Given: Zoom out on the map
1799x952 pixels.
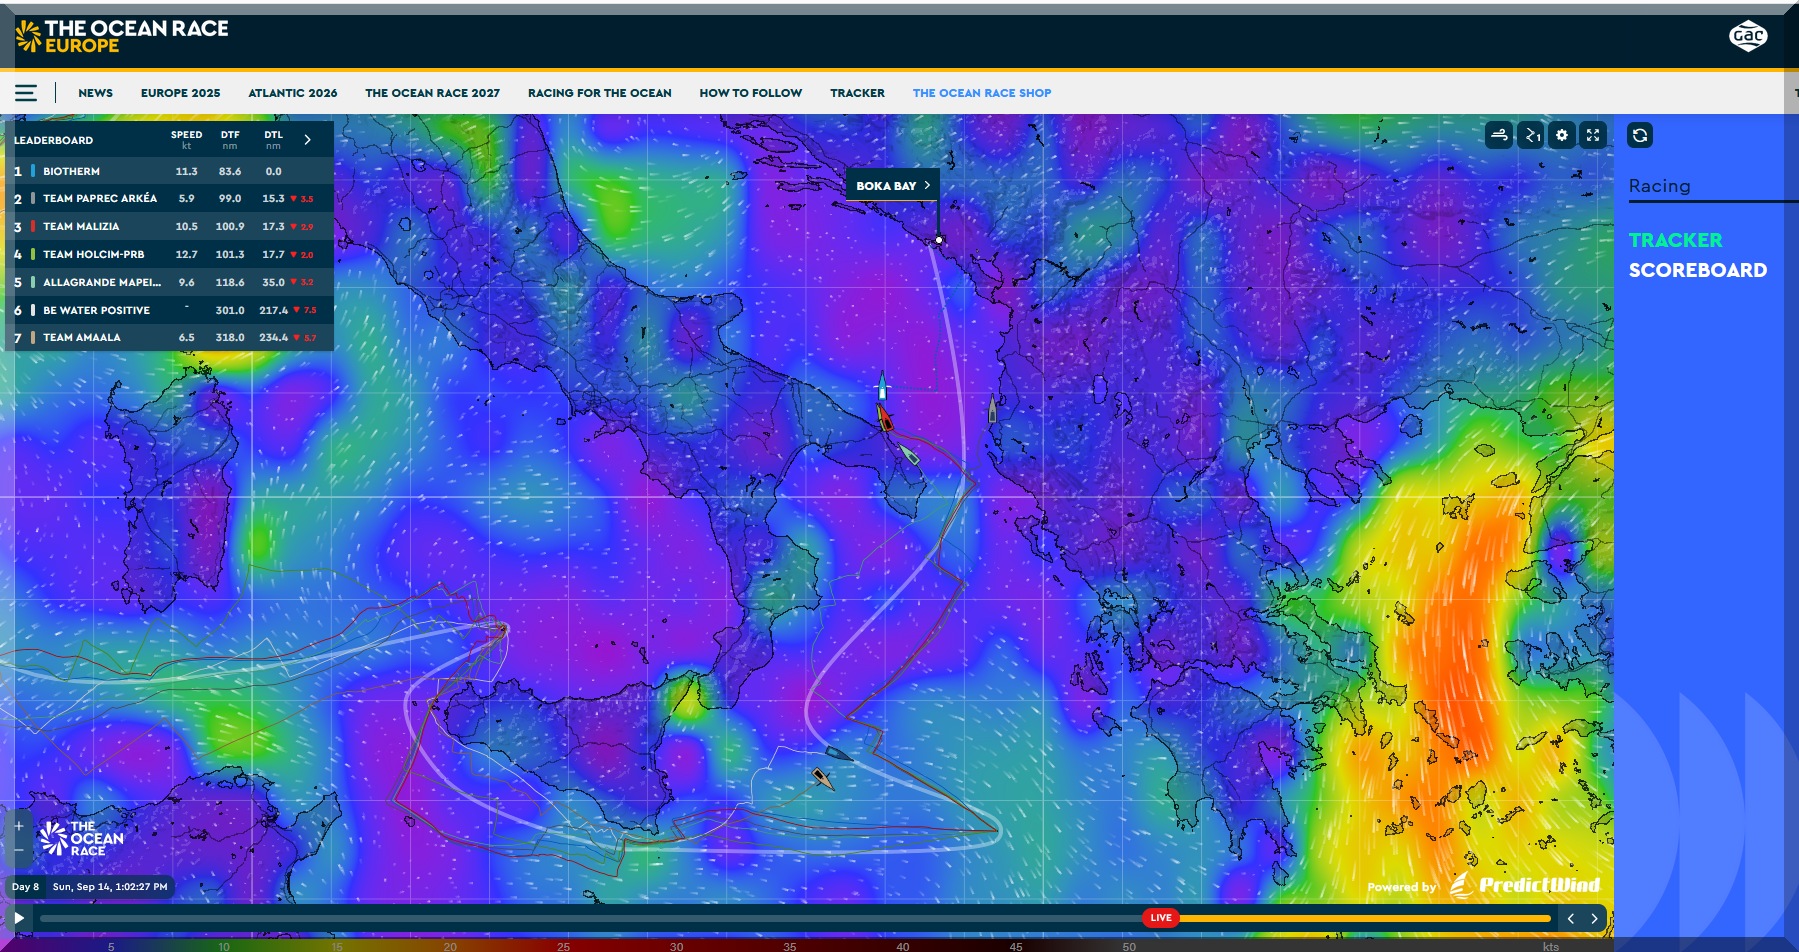Looking at the screenshot, I should [x=19, y=850].
